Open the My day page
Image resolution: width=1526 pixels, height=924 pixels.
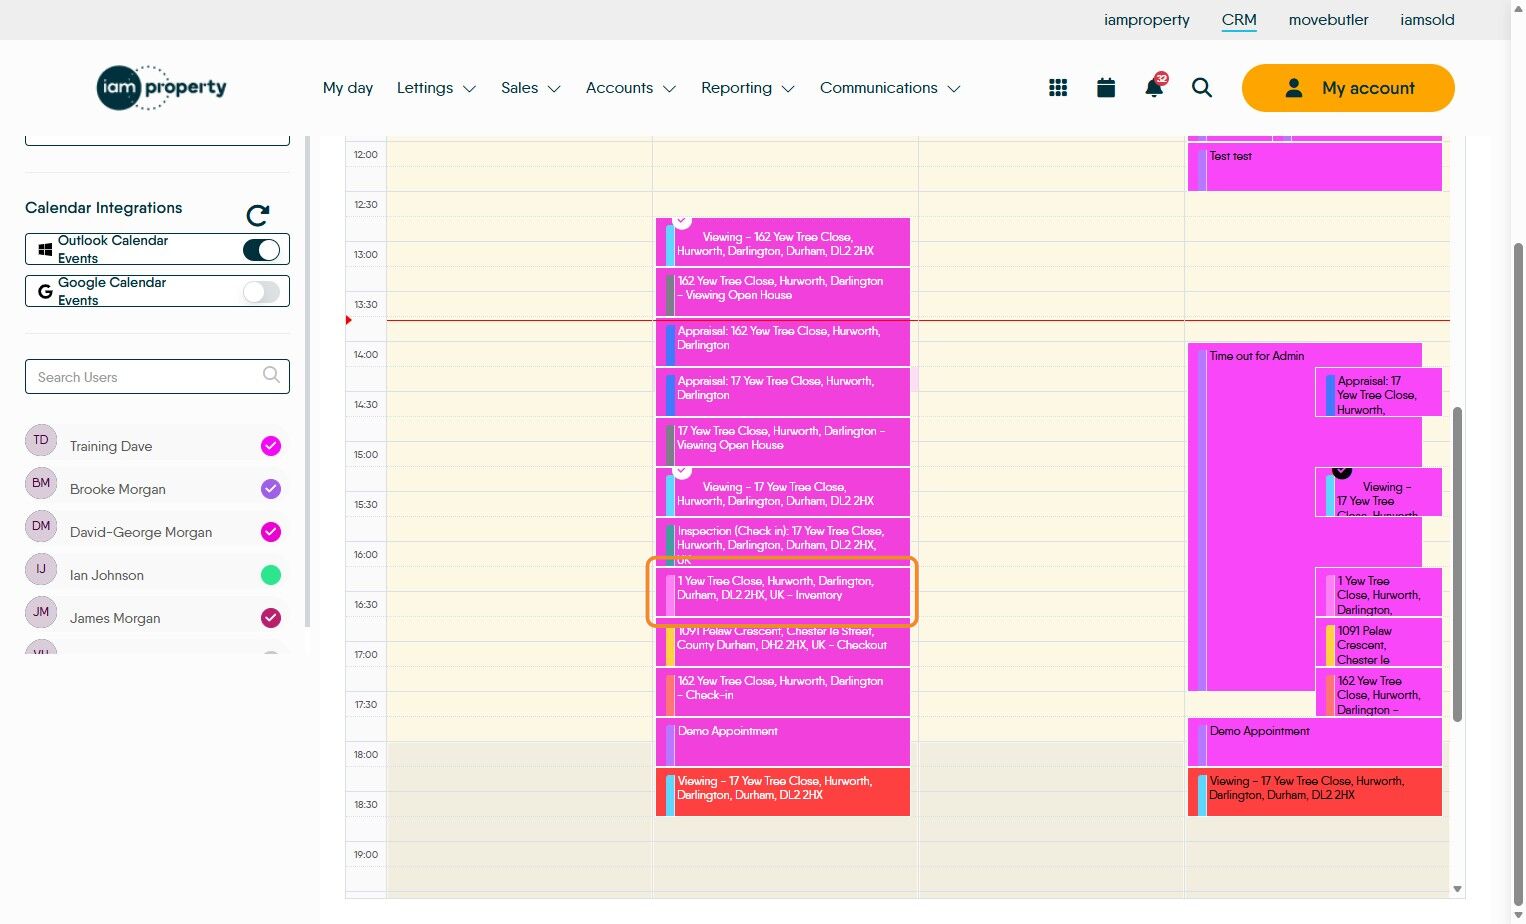tap(348, 88)
